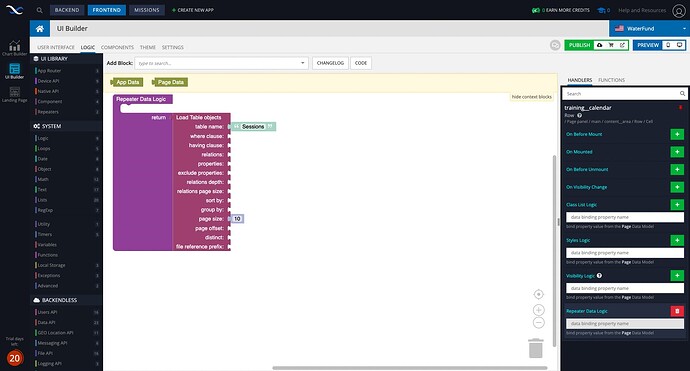Click the CHANGELOG button
690x371 pixels.
(330, 63)
